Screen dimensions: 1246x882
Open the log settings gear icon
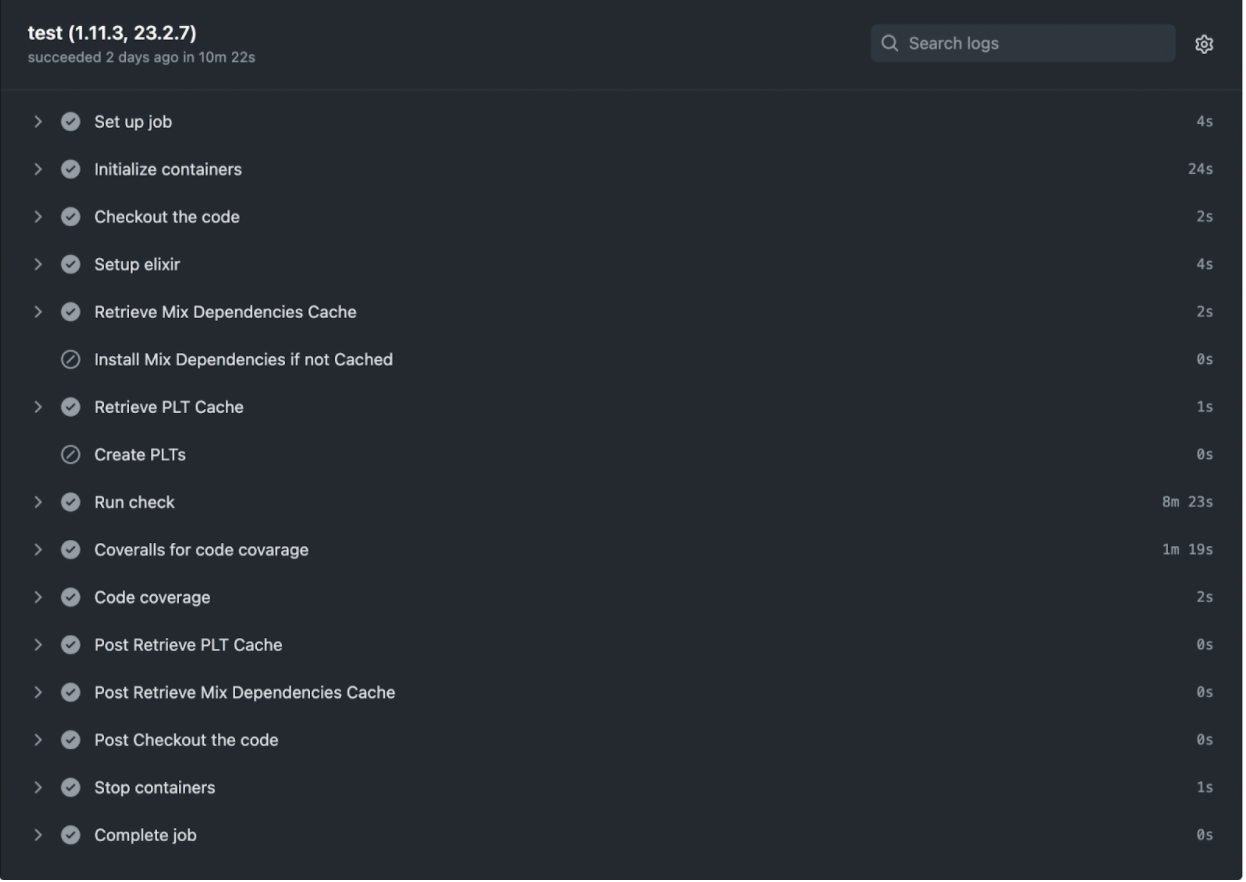point(1204,44)
